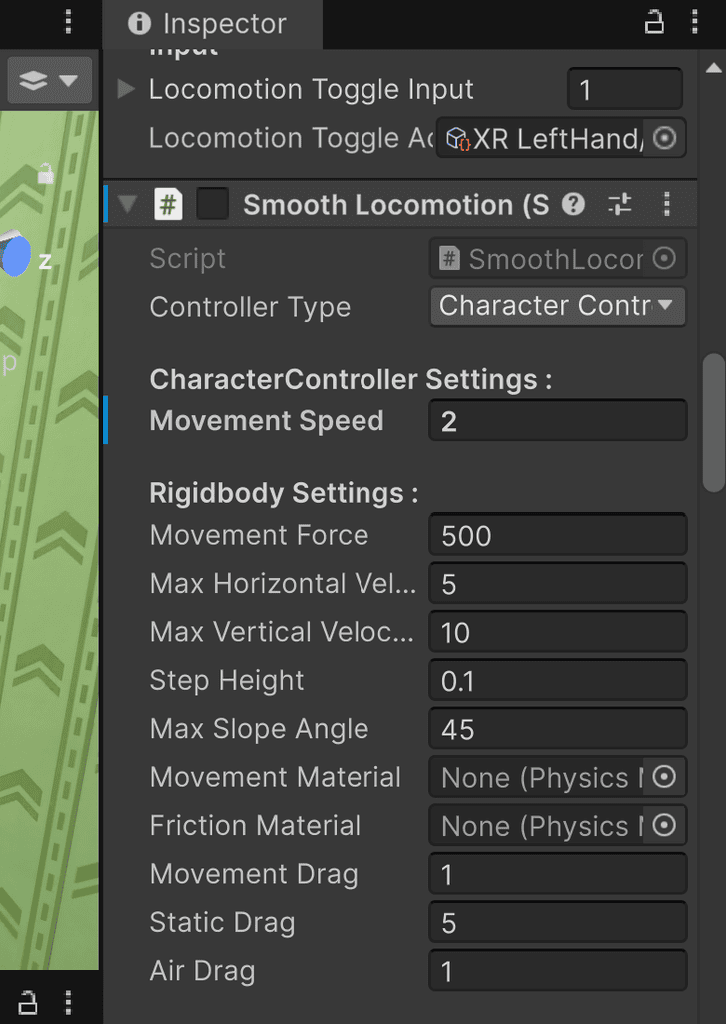Click the Inspector lock icon

click(x=654, y=24)
